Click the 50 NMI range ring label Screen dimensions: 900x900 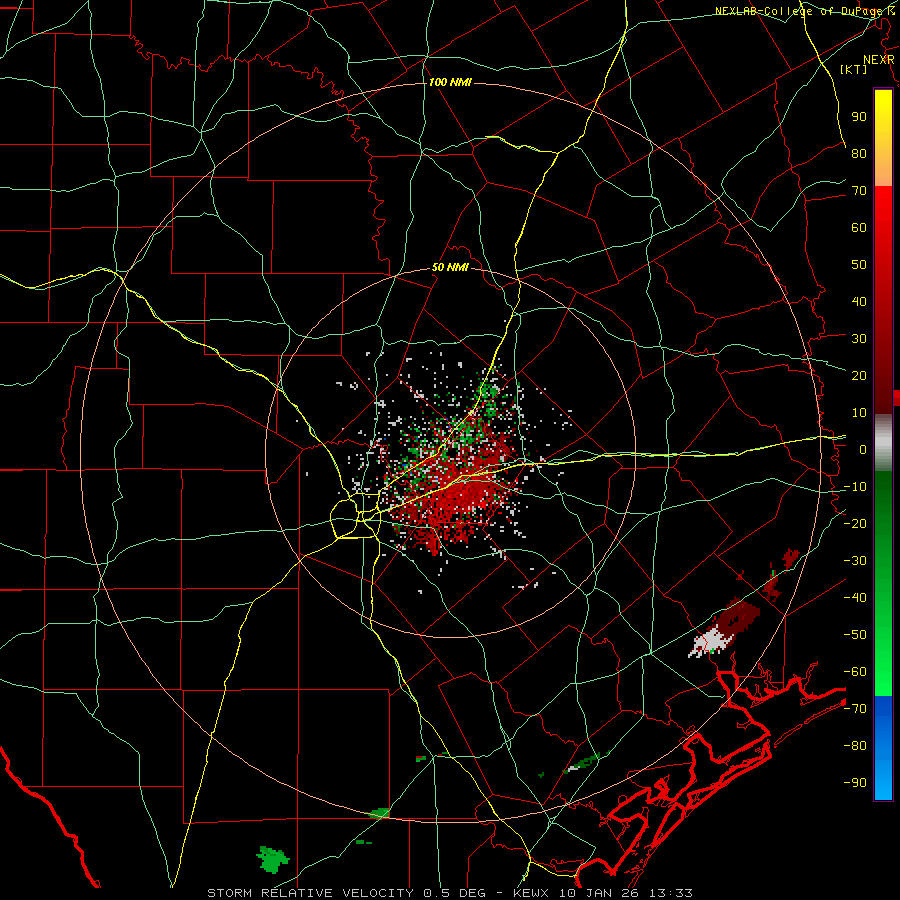point(449,267)
